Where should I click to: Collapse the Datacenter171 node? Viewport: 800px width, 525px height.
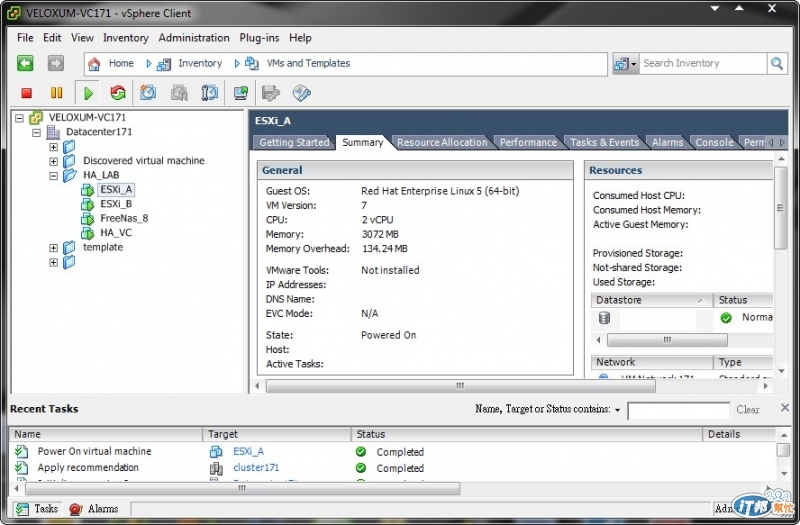(x=36, y=132)
